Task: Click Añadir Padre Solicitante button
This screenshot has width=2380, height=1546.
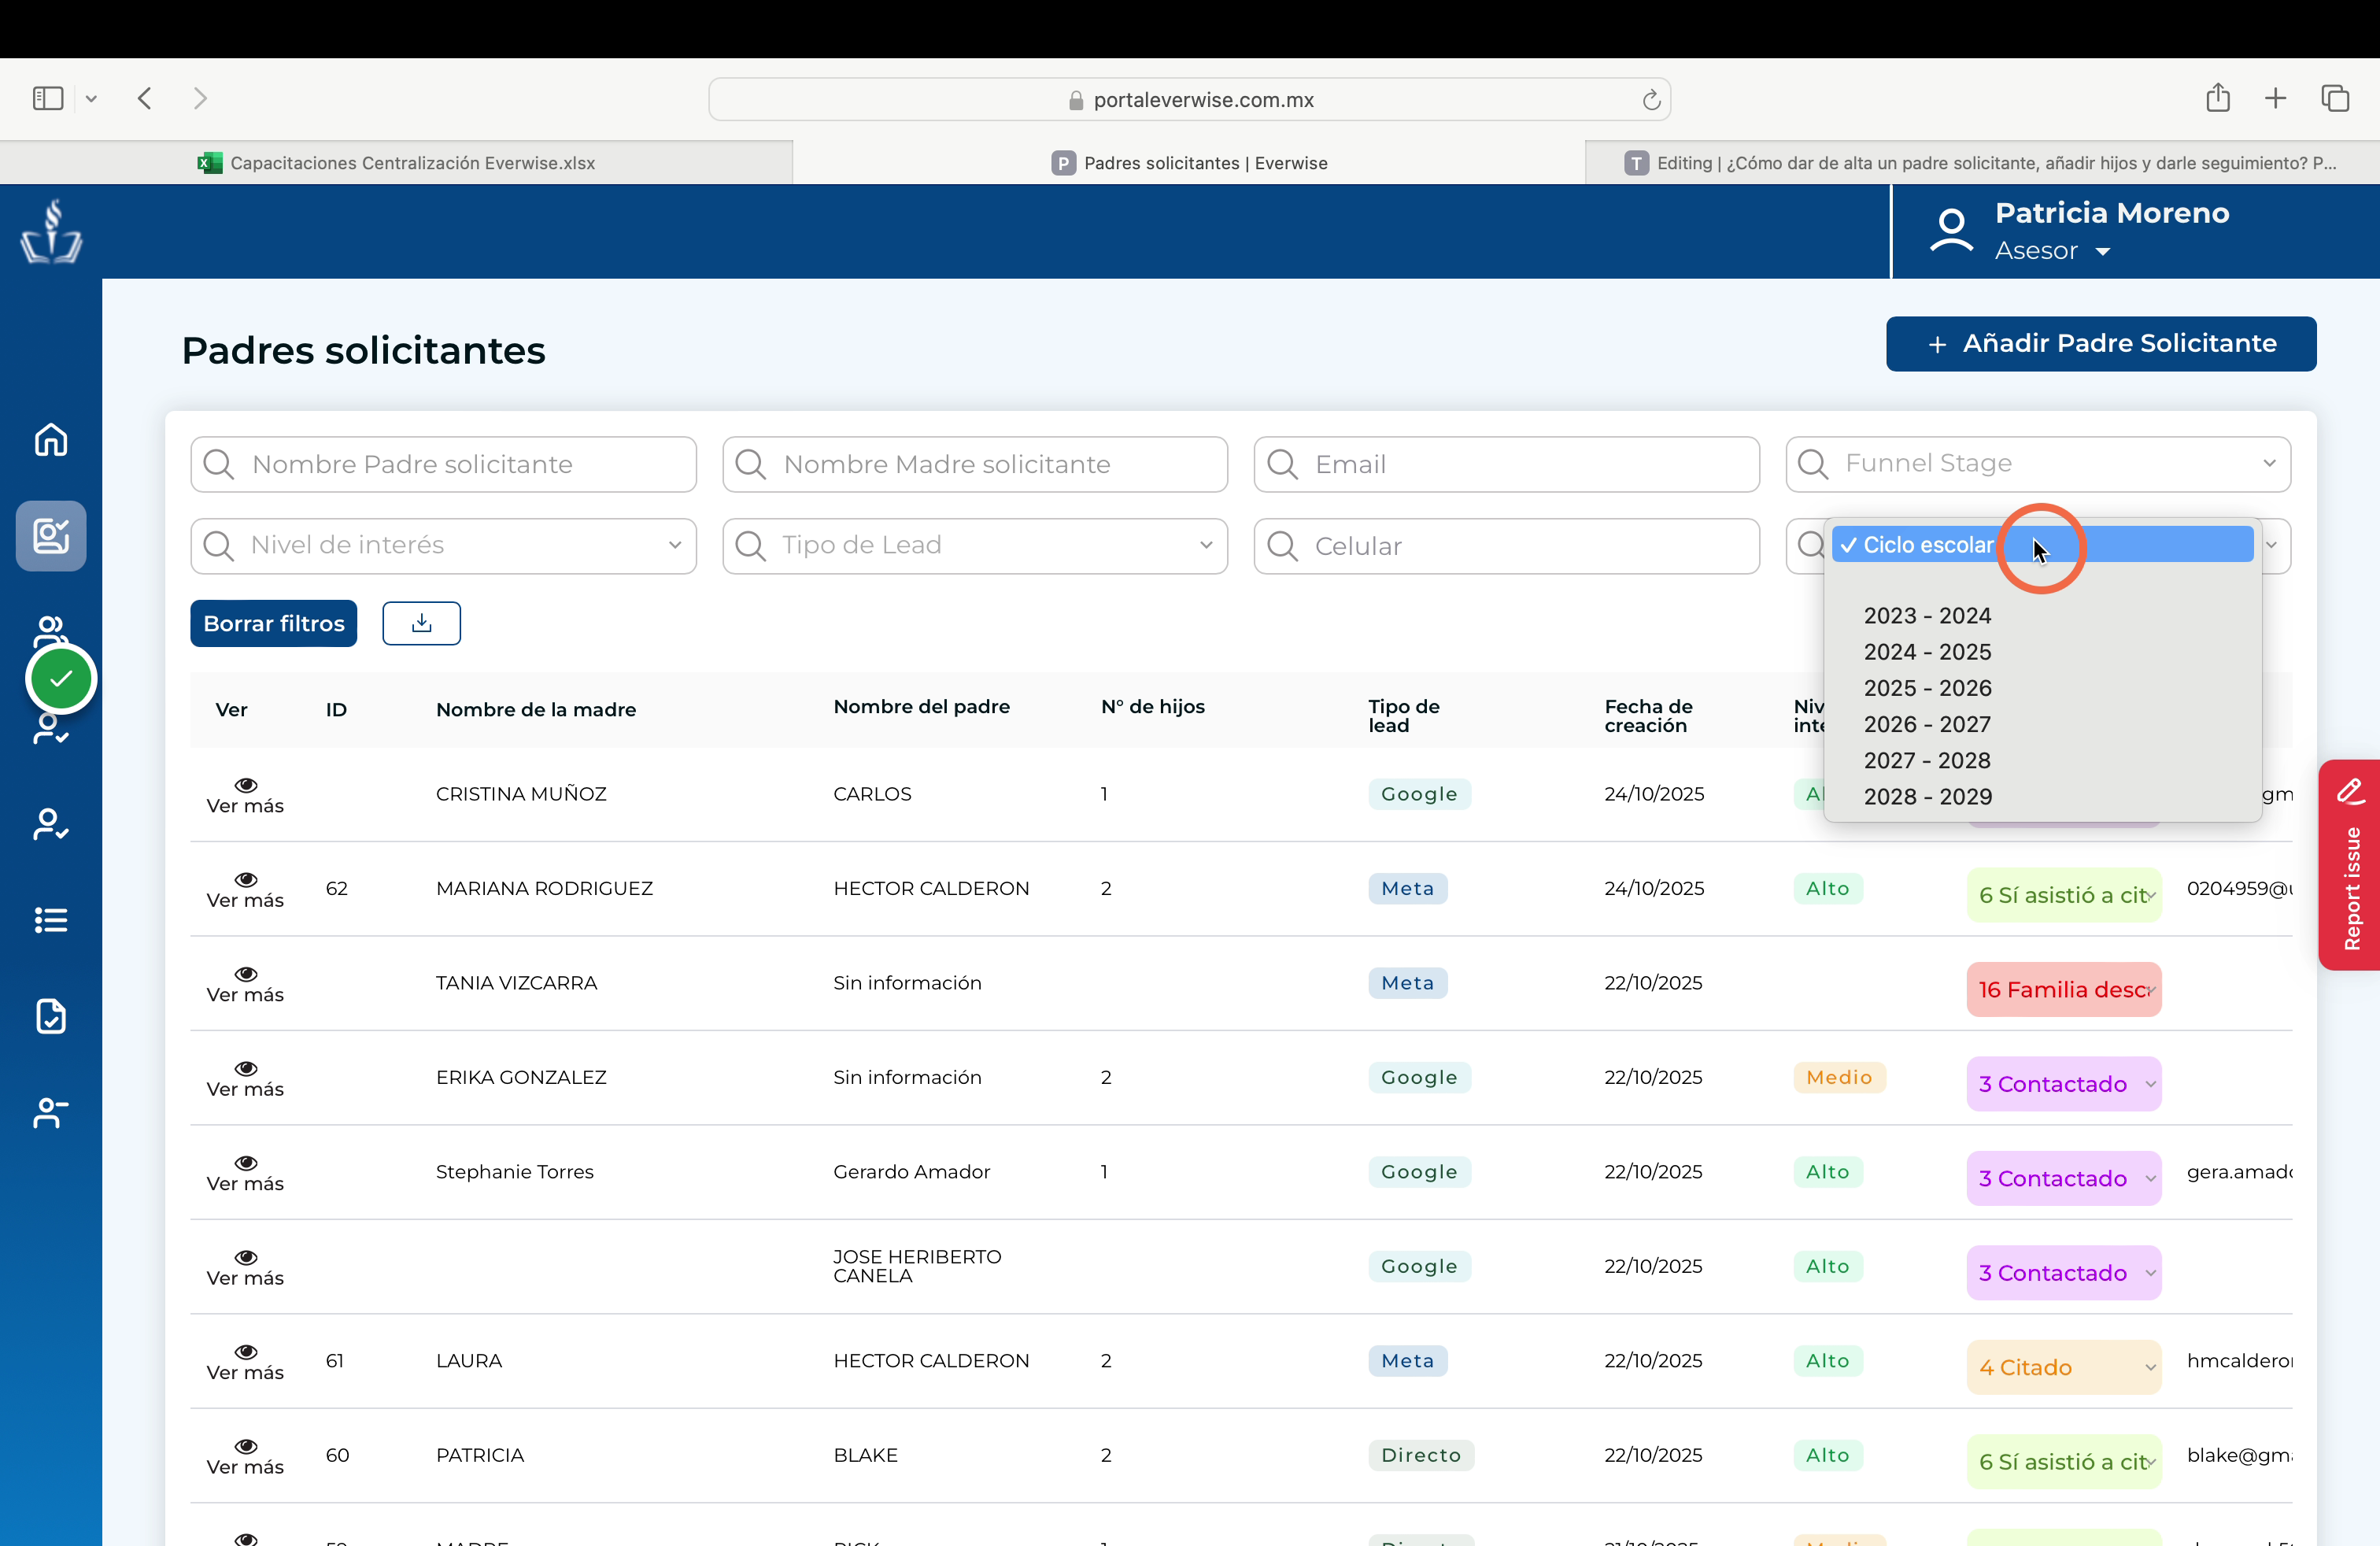Action: (2101, 344)
